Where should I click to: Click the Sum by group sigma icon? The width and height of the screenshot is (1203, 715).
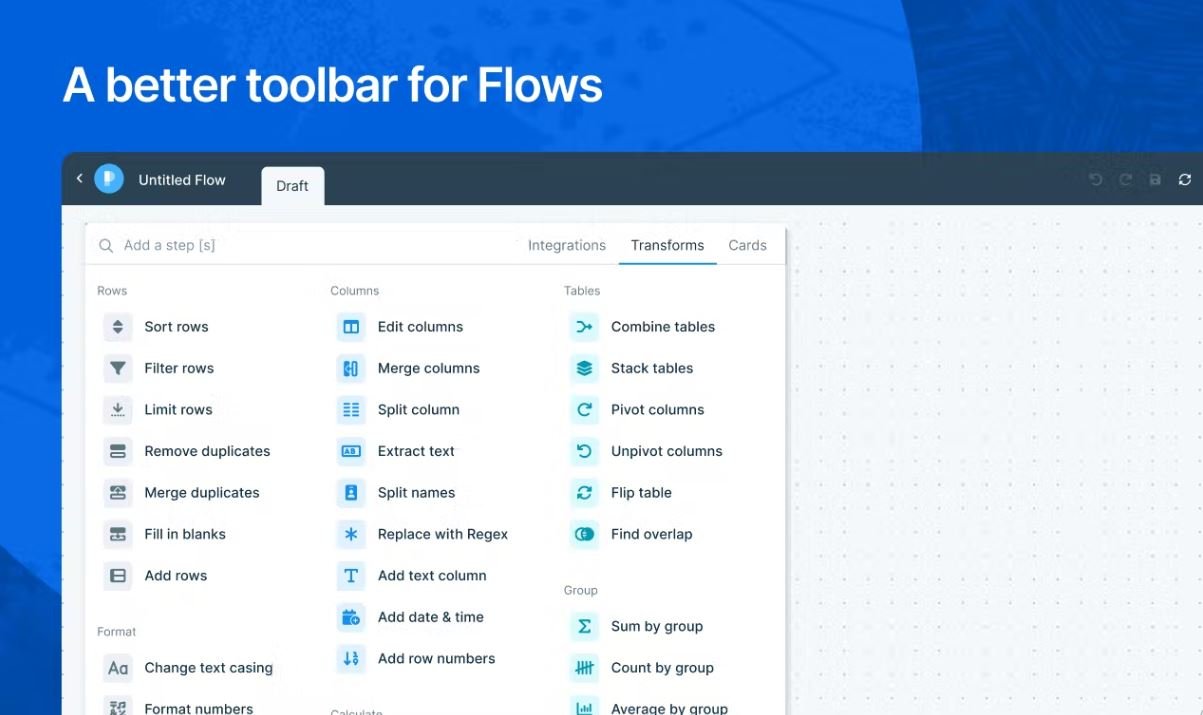tap(584, 626)
